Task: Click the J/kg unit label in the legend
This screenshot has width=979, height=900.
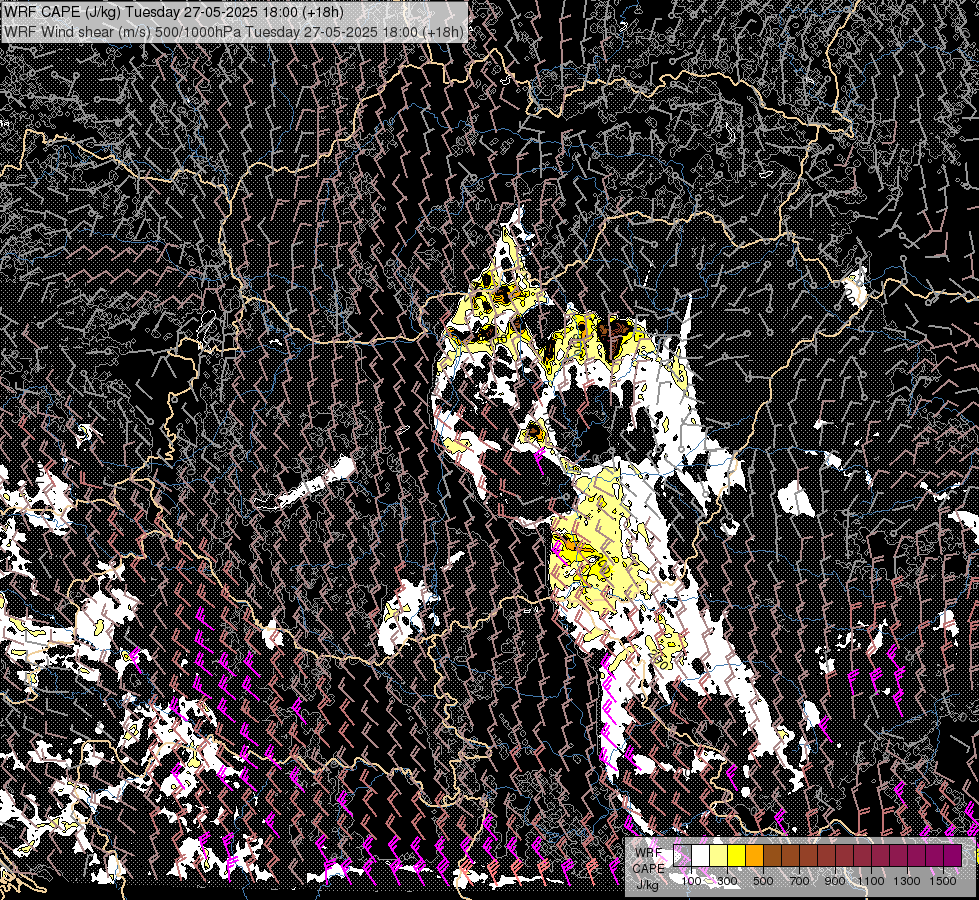Action: click(648, 885)
